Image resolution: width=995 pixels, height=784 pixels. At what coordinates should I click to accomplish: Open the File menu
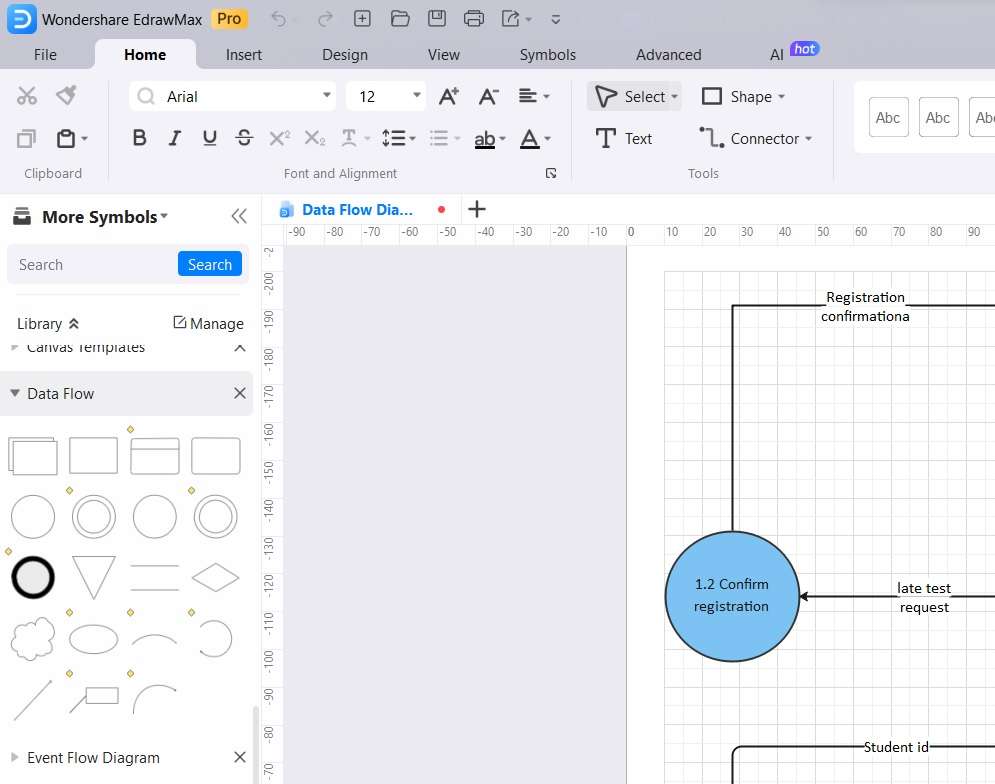pyautogui.click(x=45, y=55)
